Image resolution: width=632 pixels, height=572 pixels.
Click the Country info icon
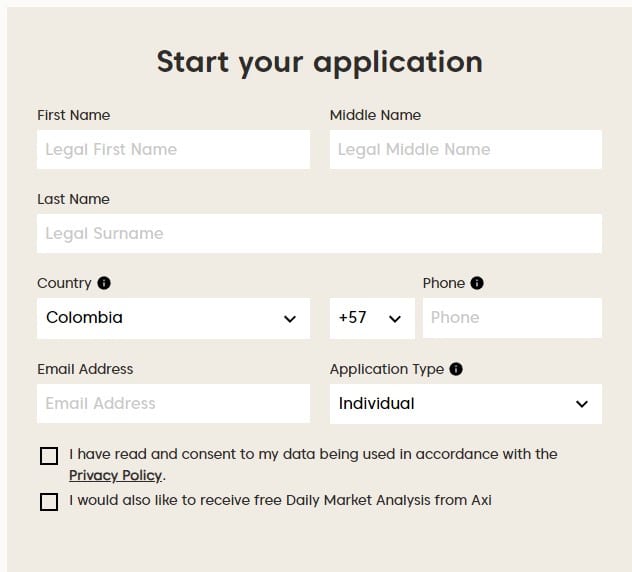coord(104,283)
